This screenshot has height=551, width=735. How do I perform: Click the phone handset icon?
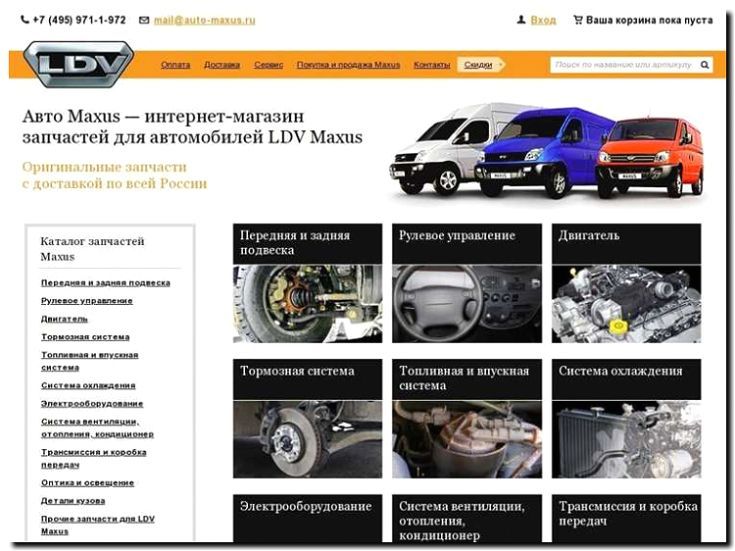25,20
